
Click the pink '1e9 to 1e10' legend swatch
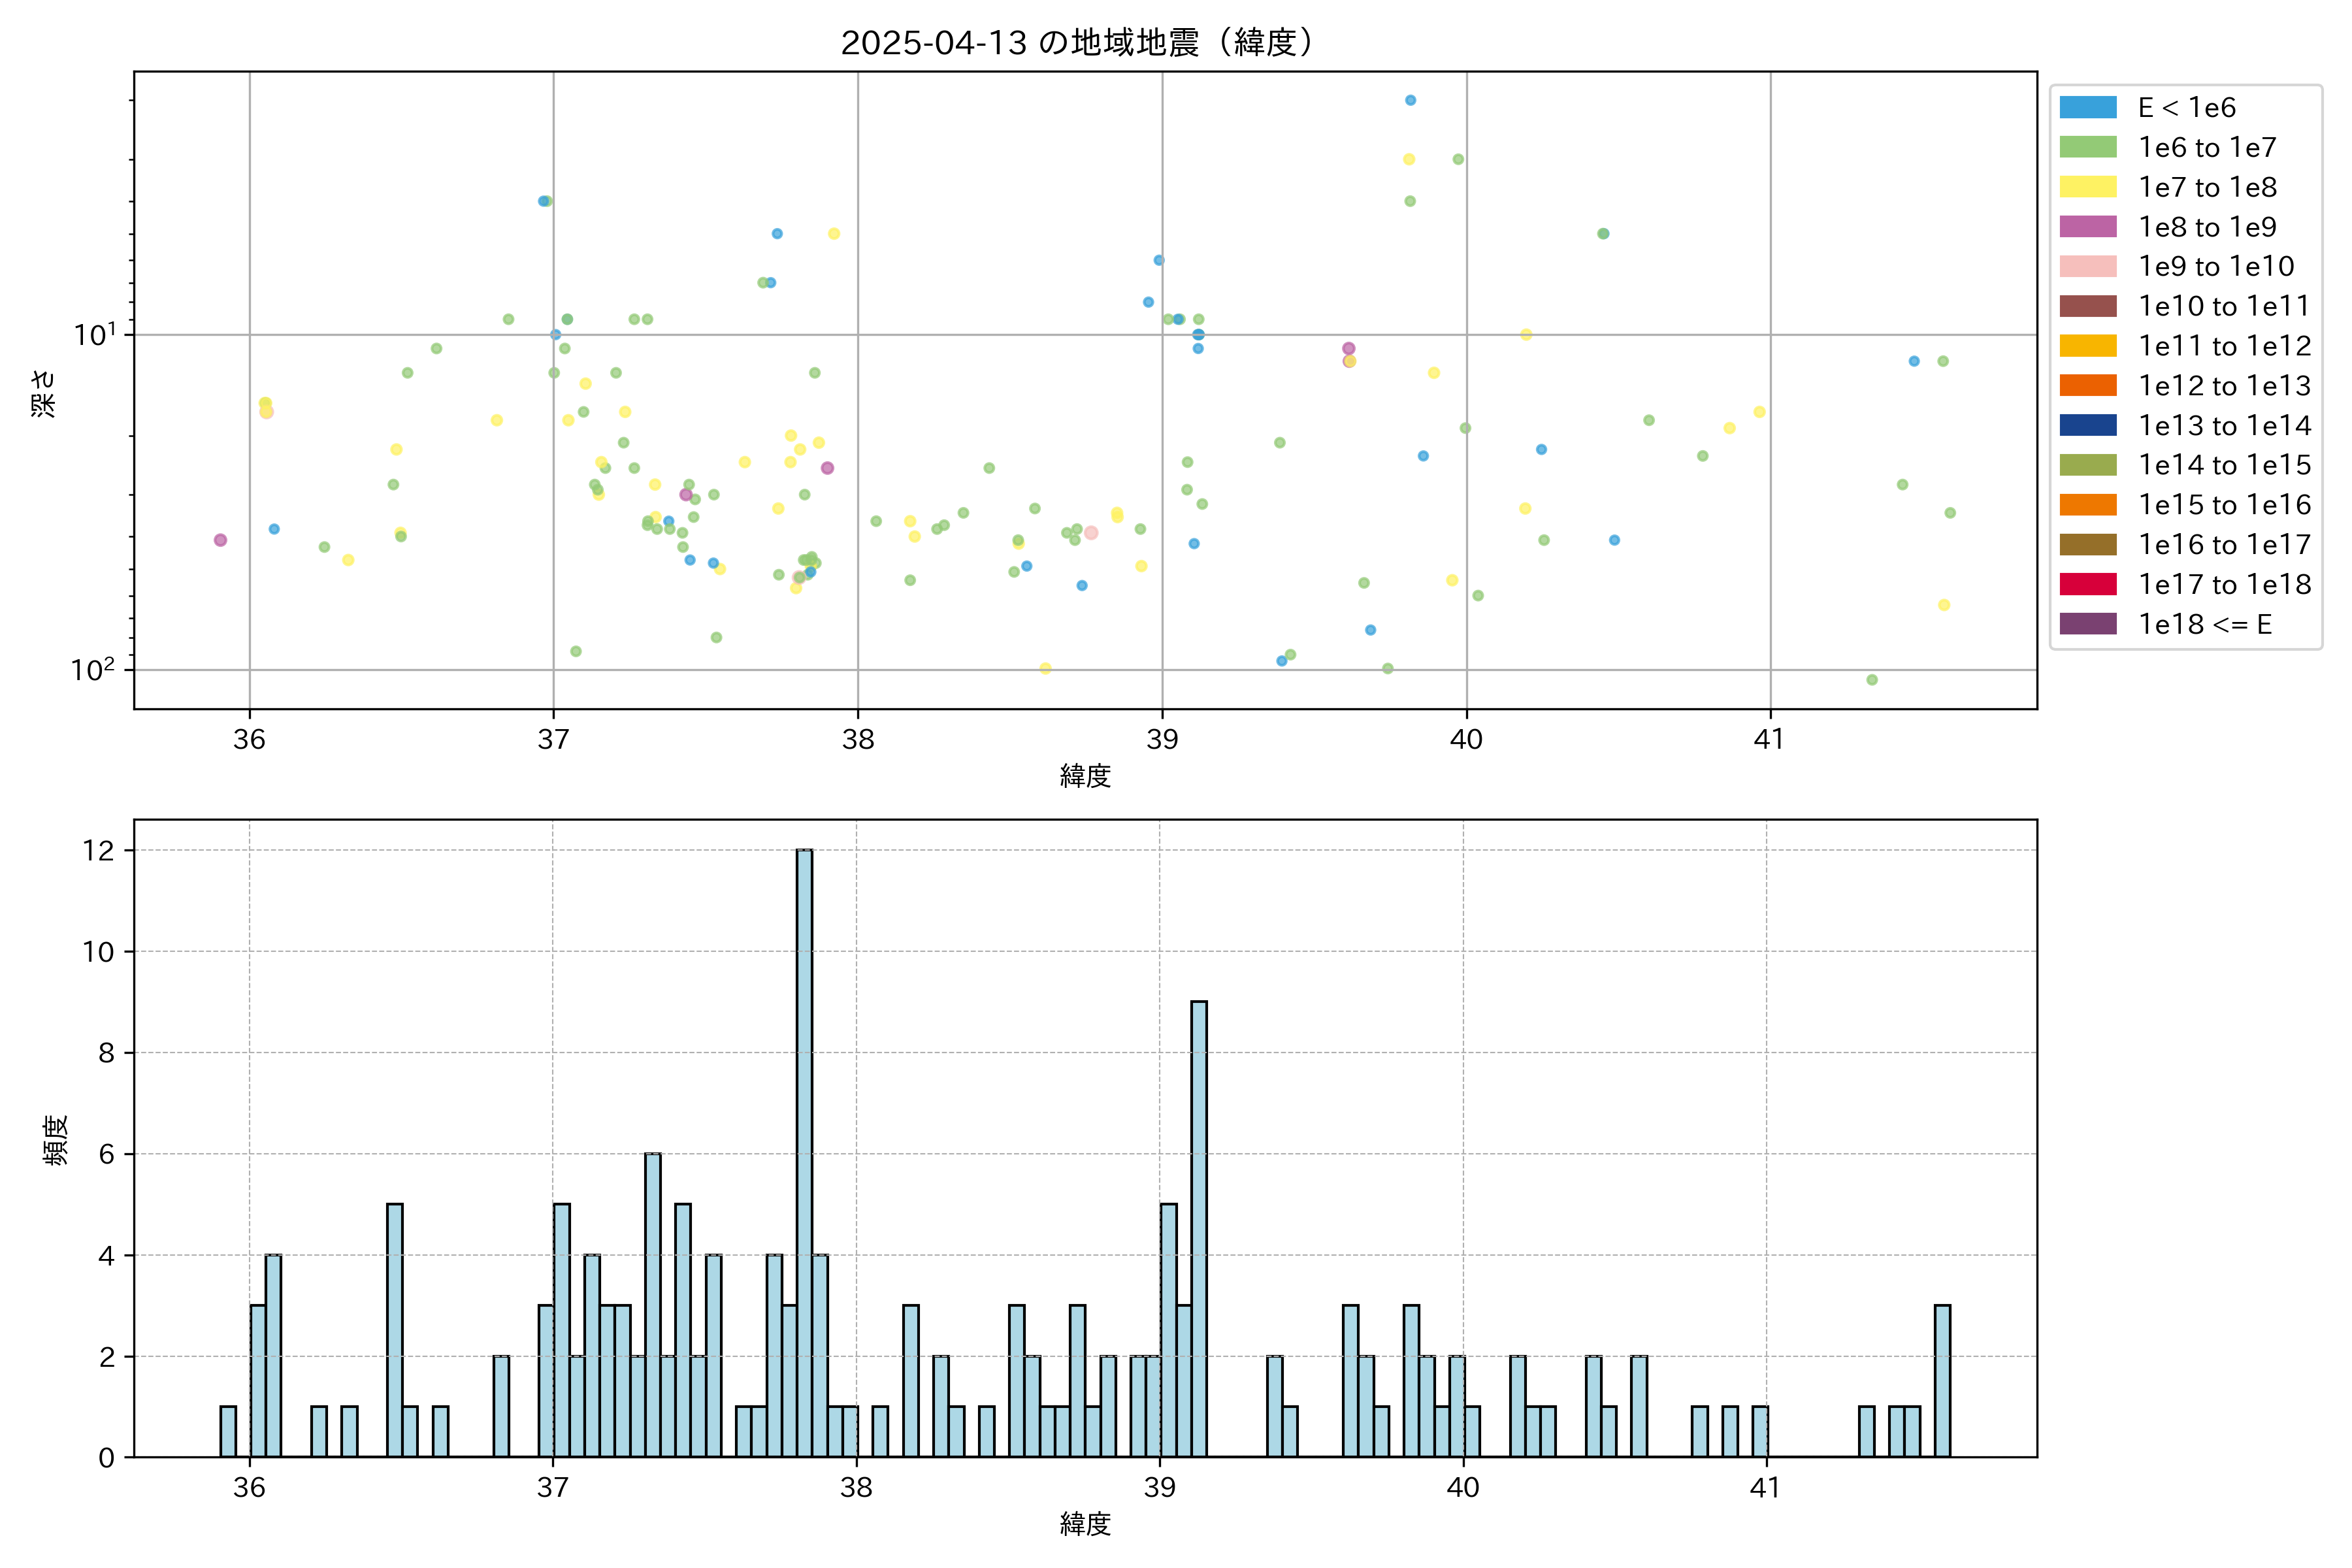[x=2088, y=266]
